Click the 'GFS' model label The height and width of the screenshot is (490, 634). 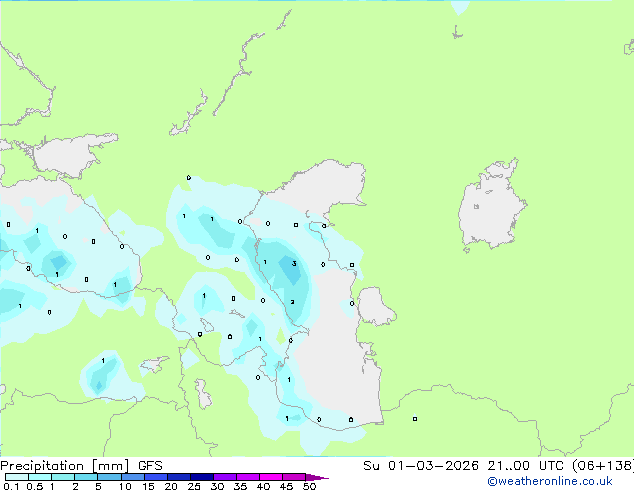[x=150, y=466]
